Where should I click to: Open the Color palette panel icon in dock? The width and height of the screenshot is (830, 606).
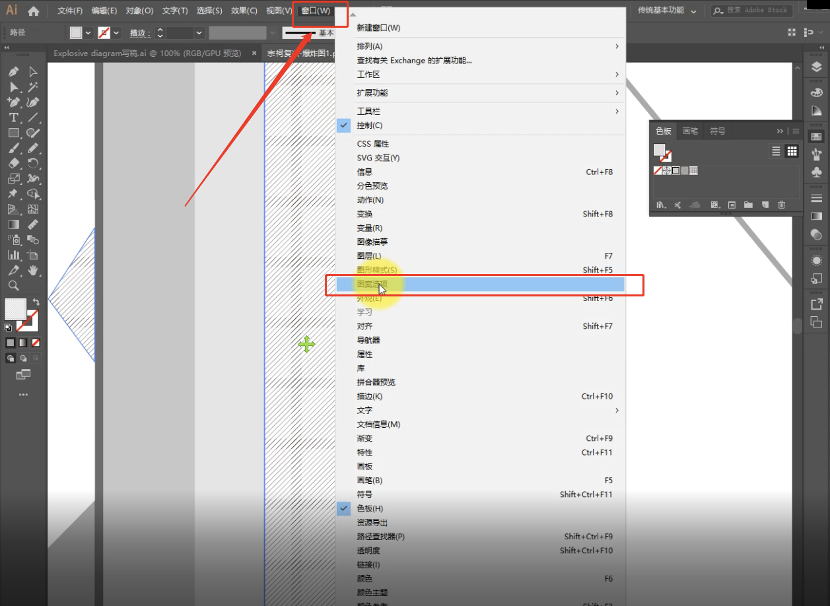[816, 92]
